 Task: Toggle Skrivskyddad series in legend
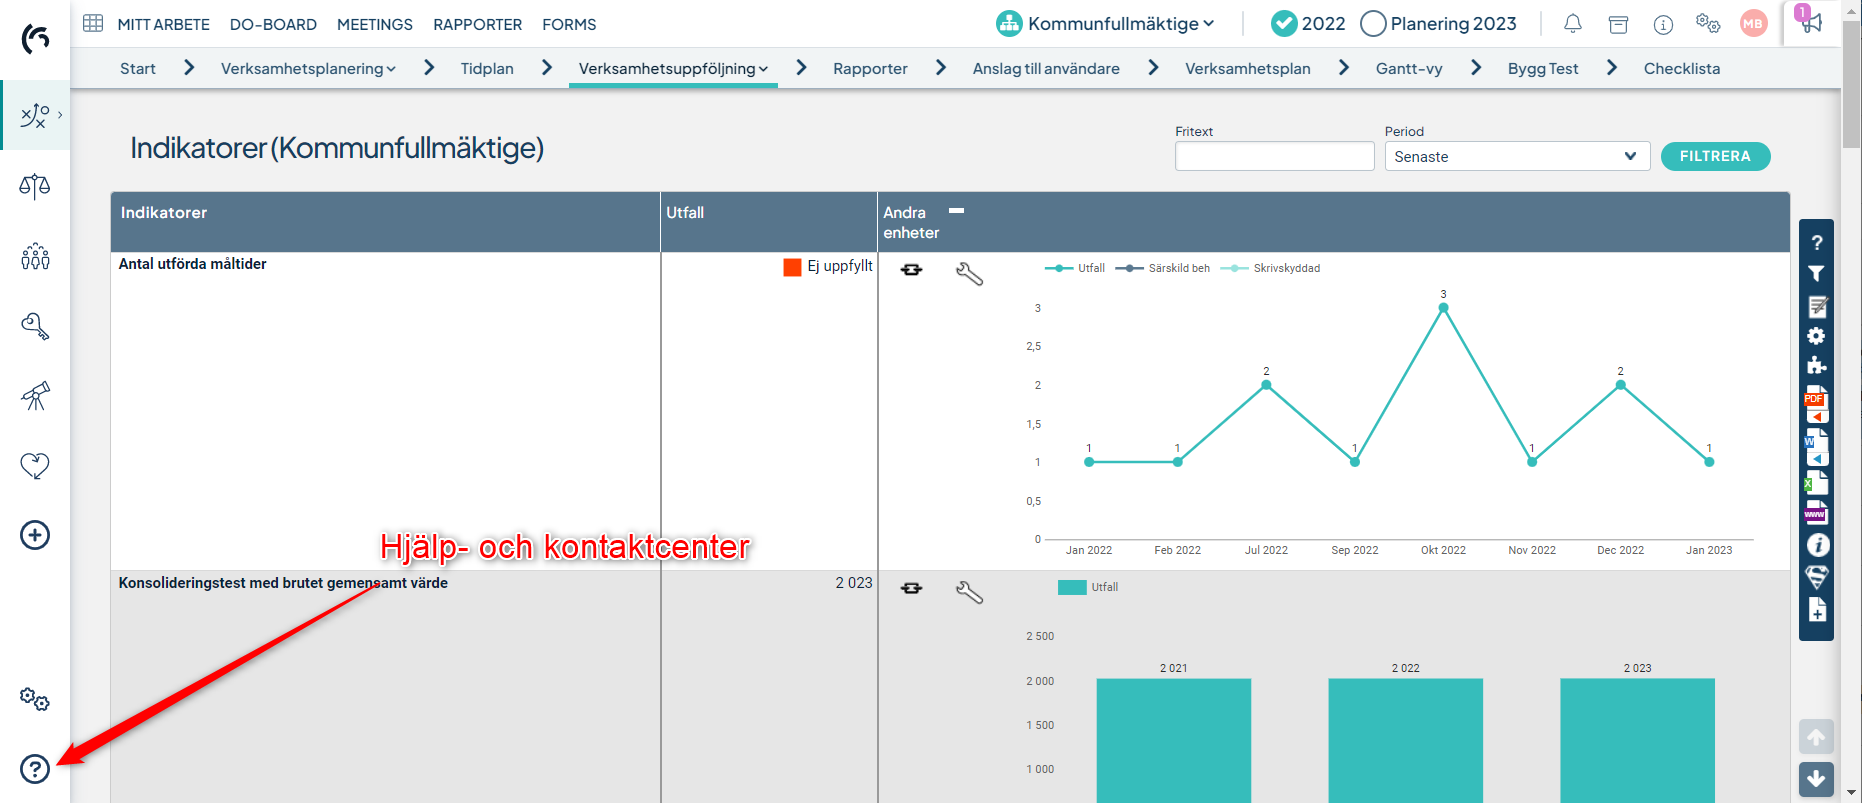pos(1270,268)
